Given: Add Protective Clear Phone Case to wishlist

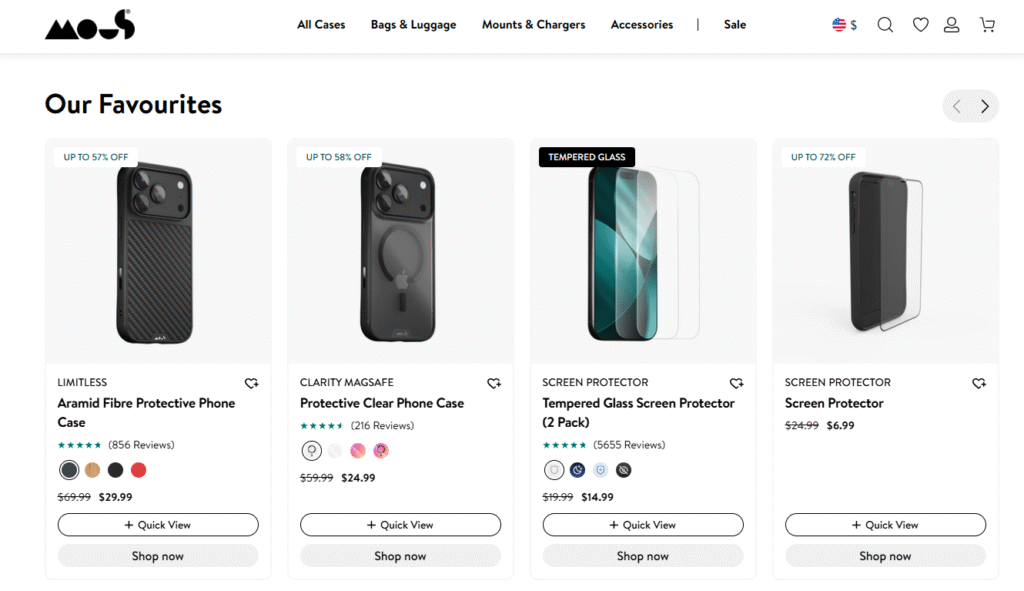Looking at the screenshot, I should tap(494, 383).
